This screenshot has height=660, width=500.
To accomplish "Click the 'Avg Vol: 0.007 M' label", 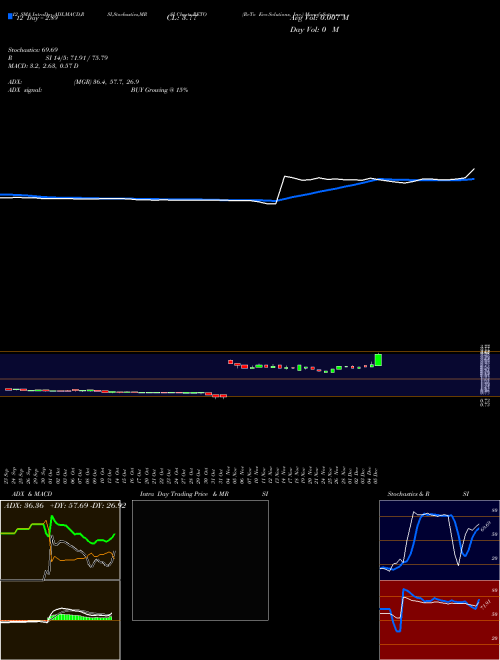I will (x=319, y=18).
